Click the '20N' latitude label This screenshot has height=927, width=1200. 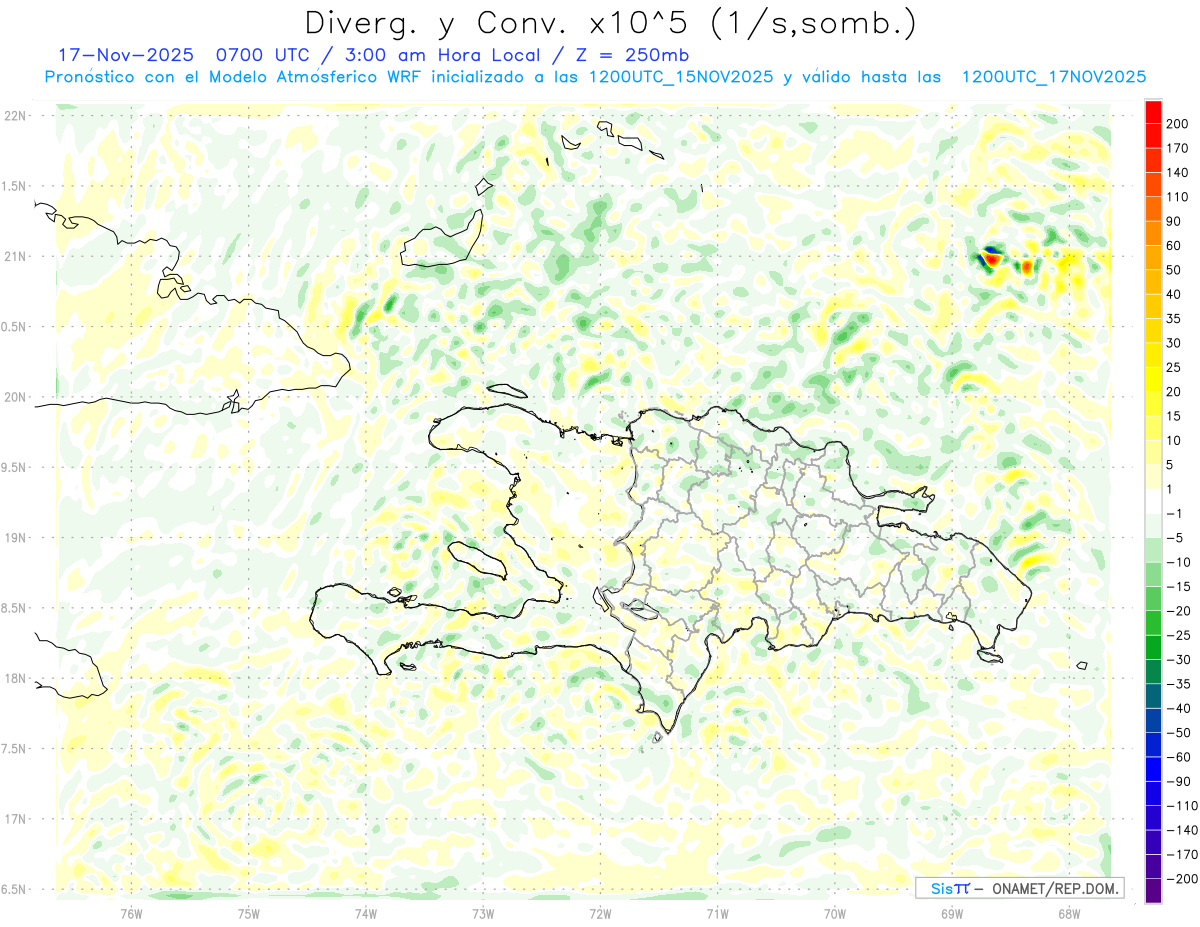coord(15,397)
